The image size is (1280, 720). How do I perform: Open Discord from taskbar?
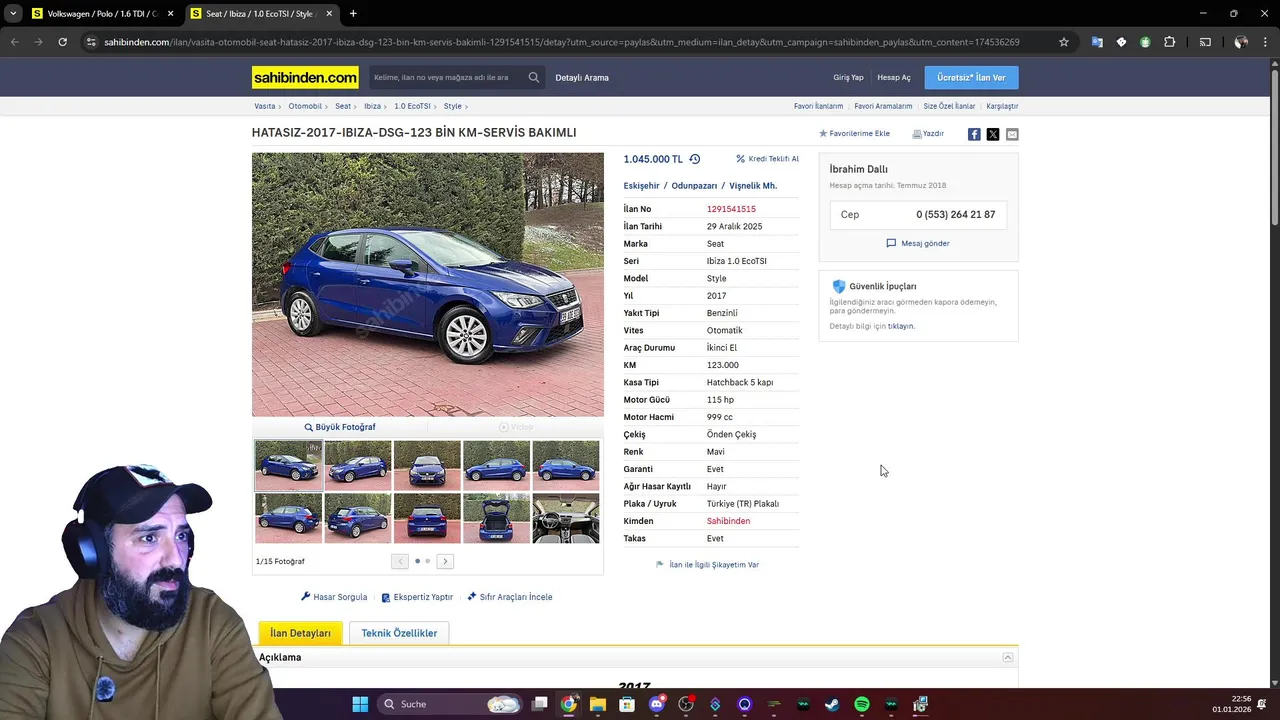pyautogui.click(x=657, y=704)
